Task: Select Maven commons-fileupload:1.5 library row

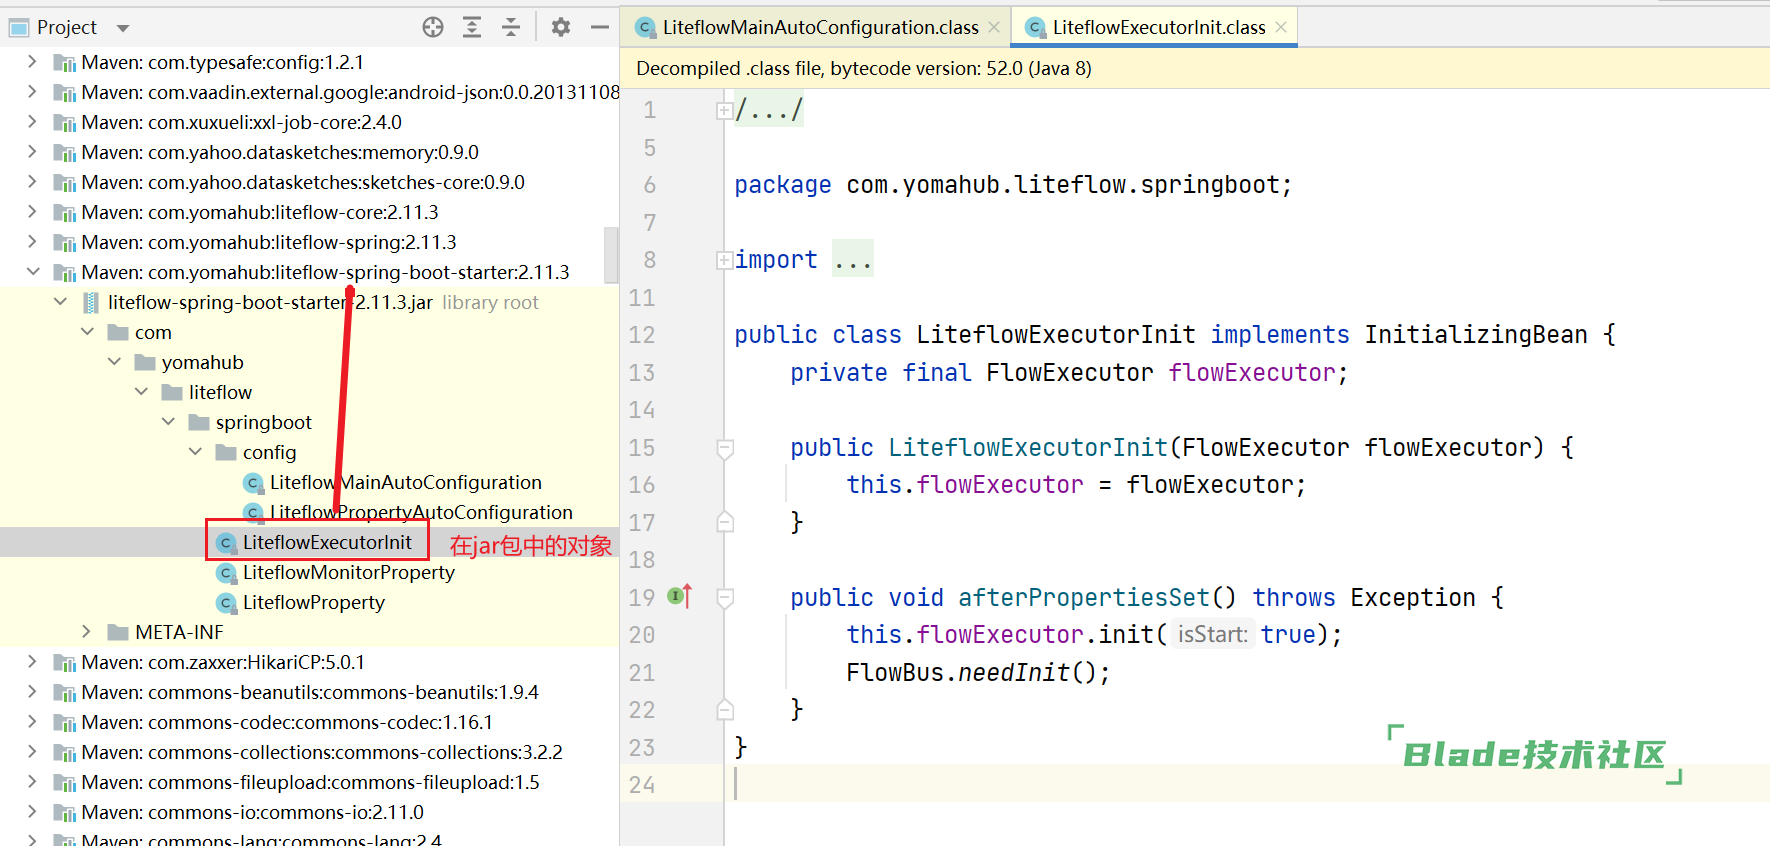Action: pyautogui.click(x=310, y=782)
